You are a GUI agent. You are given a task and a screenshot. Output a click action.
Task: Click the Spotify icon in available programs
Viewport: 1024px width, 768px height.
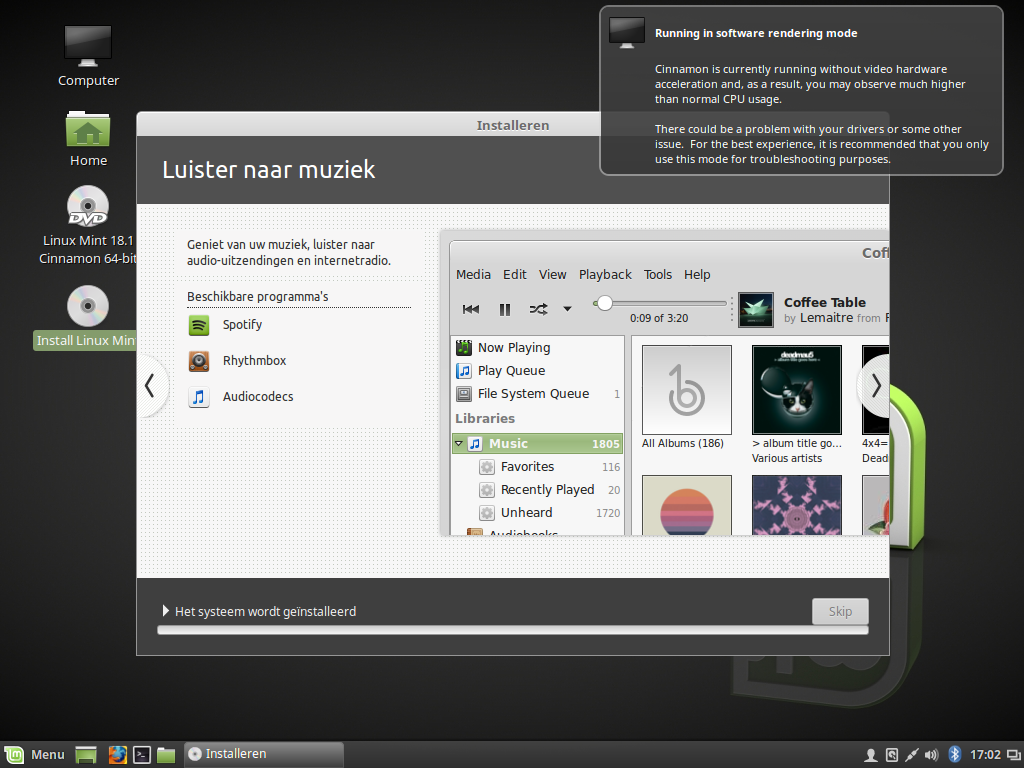199,325
